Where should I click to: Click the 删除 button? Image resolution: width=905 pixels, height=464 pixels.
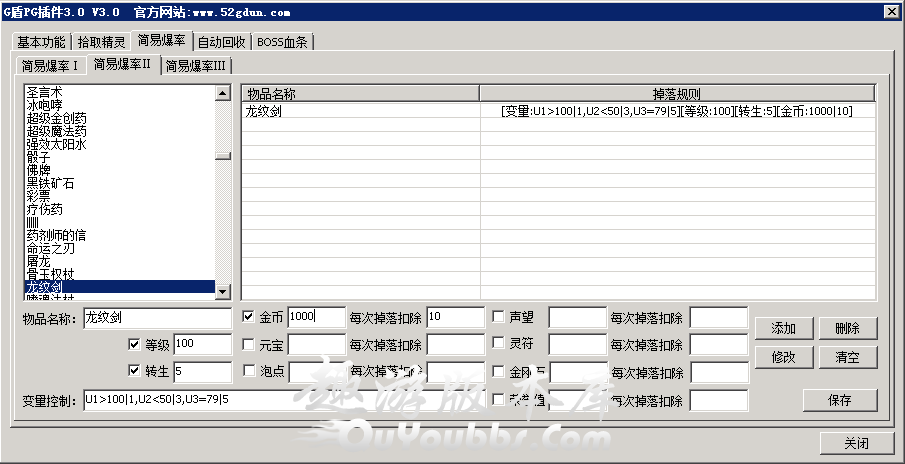click(x=848, y=329)
